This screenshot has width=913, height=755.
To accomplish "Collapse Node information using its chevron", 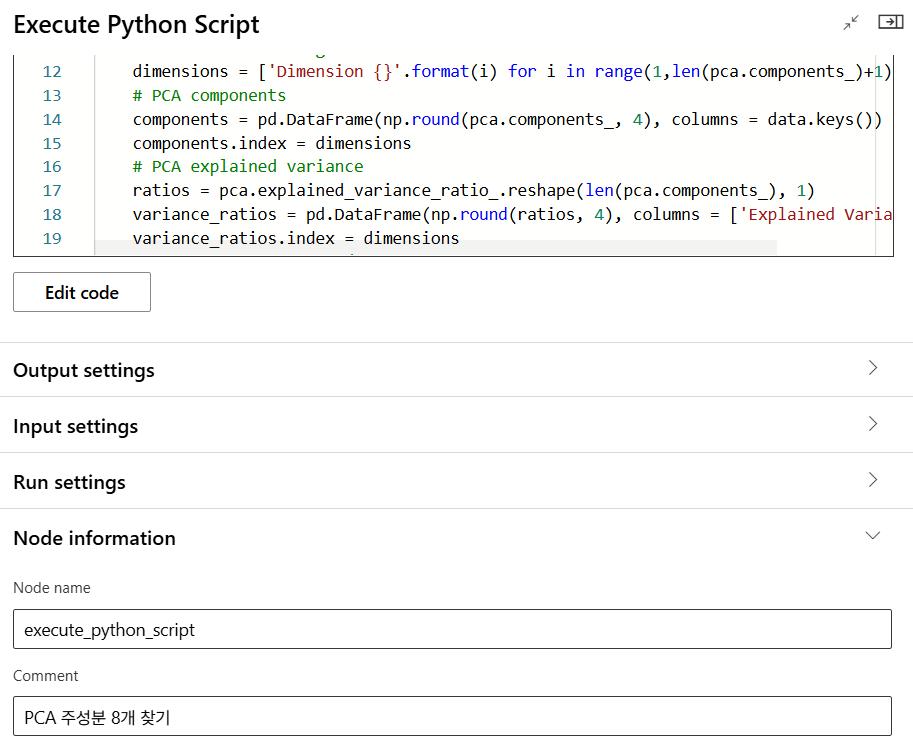I will tap(873, 536).
